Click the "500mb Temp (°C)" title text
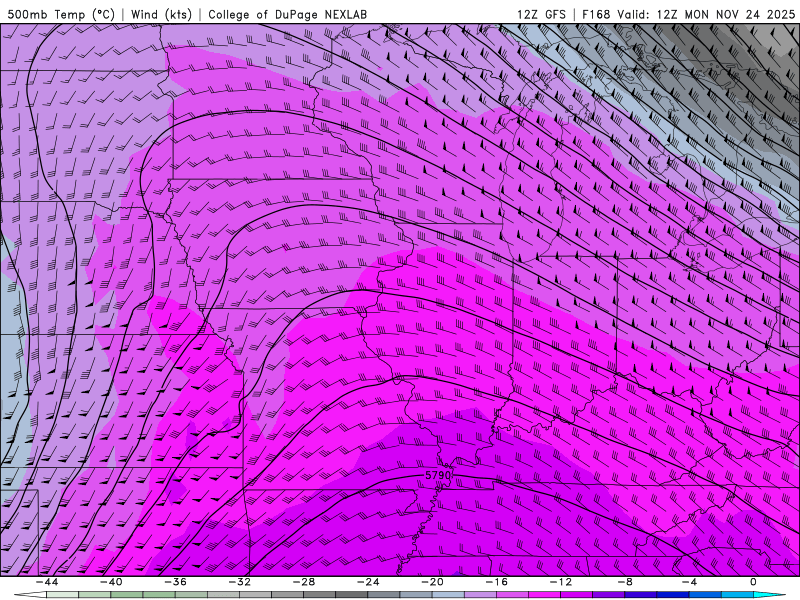800x600 pixels. coord(61,14)
